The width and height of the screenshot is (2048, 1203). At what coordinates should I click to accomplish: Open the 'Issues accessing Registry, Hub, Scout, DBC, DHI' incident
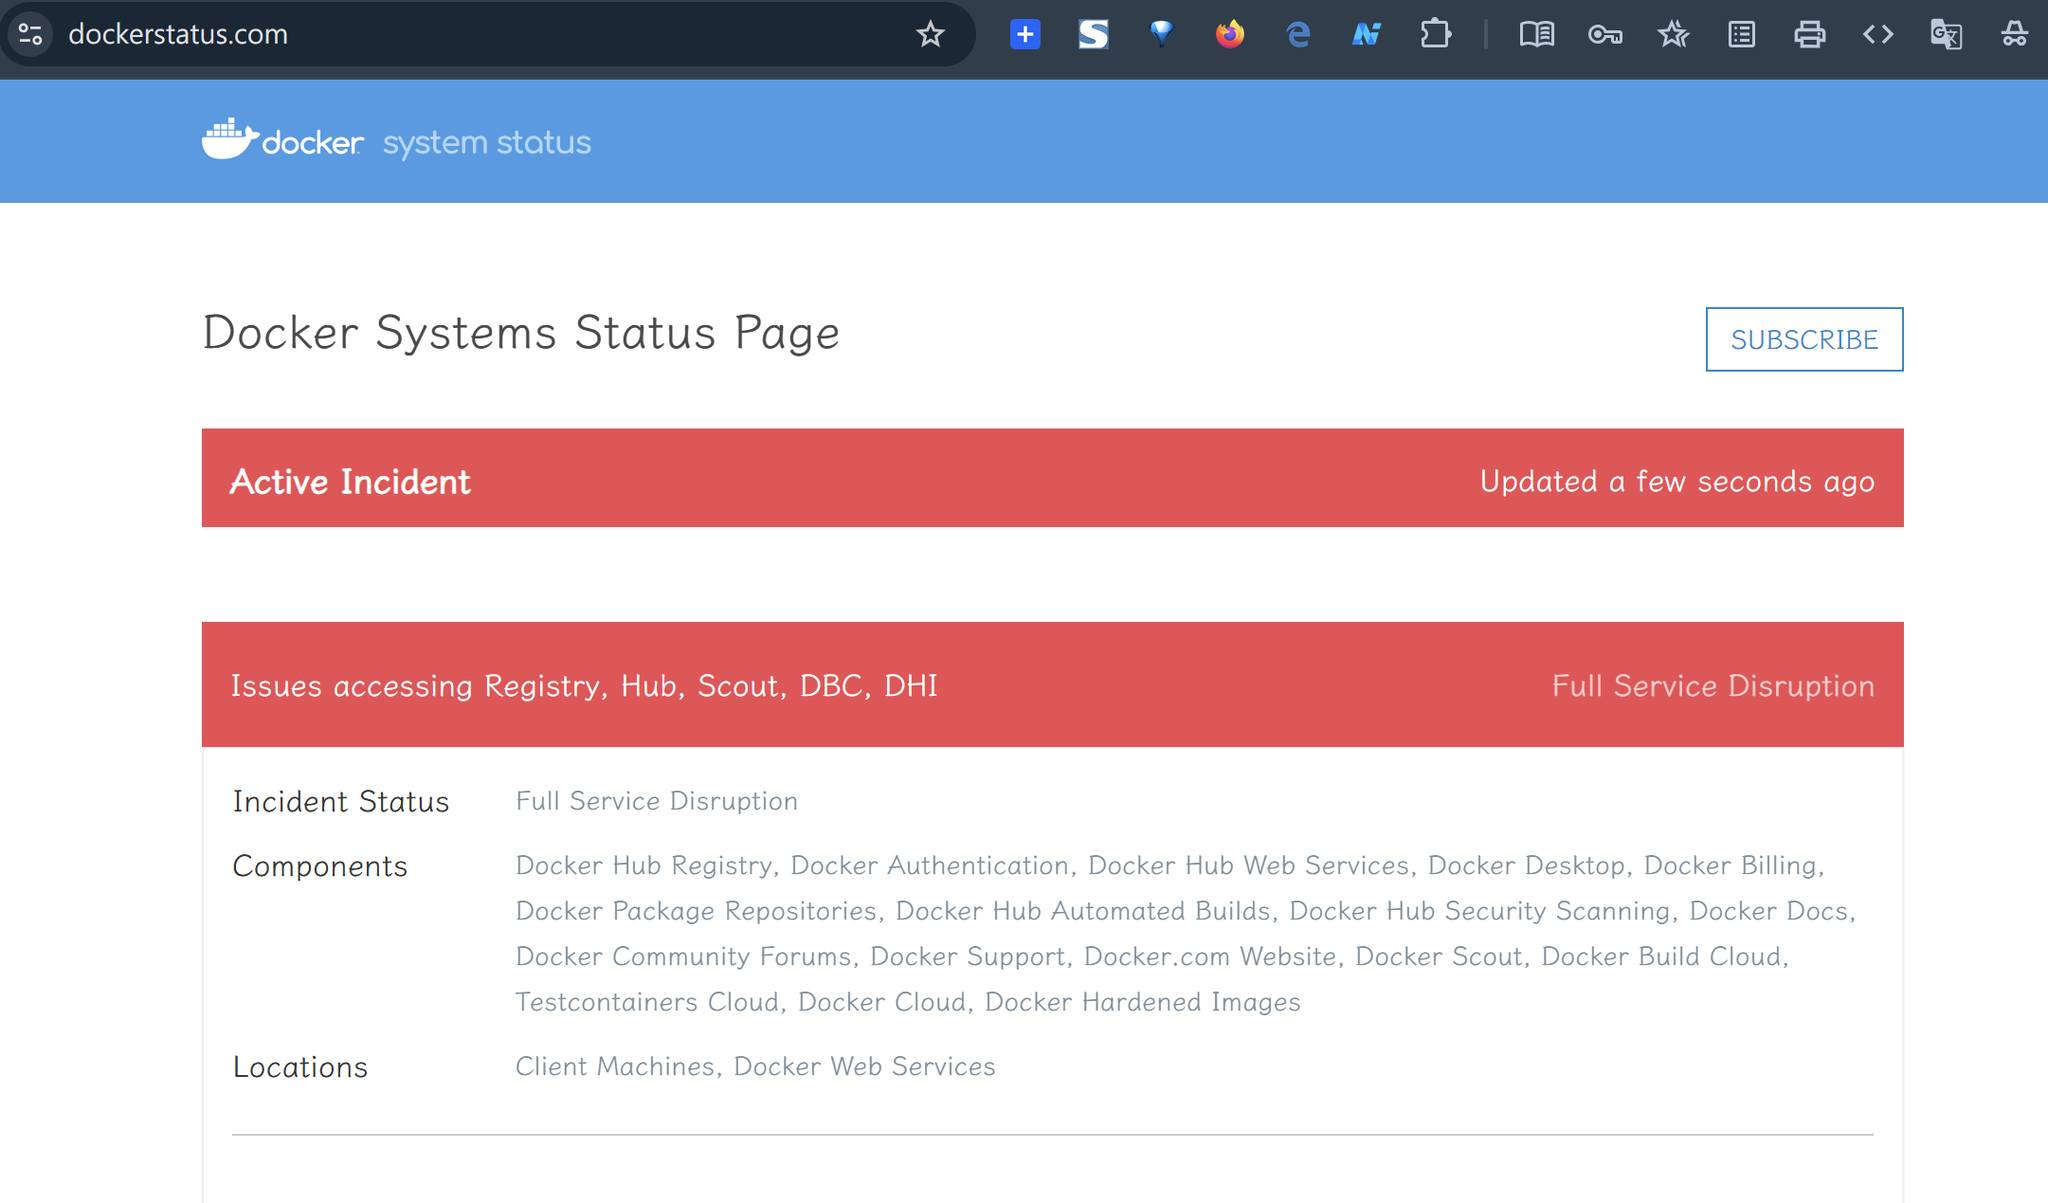[x=584, y=686]
